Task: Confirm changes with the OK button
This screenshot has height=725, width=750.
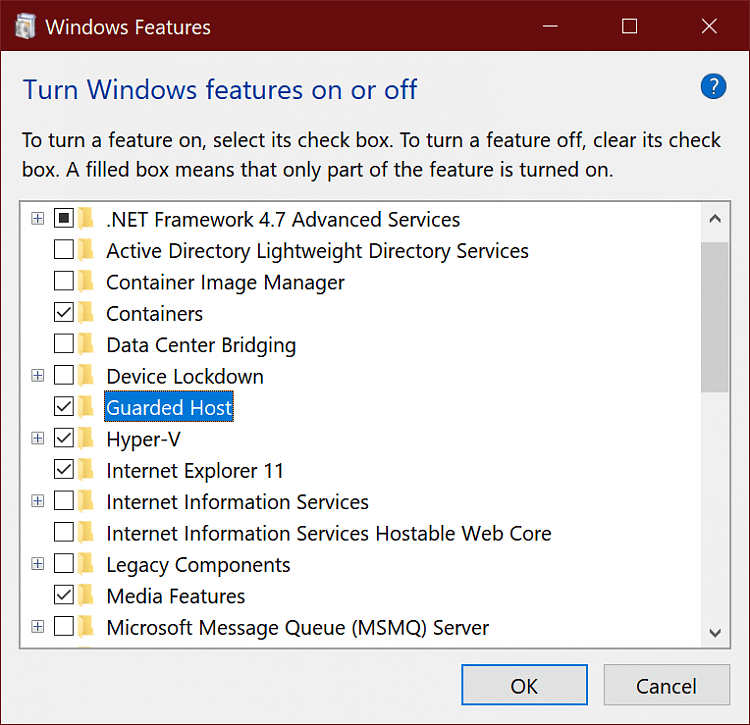Action: click(524, 685)
